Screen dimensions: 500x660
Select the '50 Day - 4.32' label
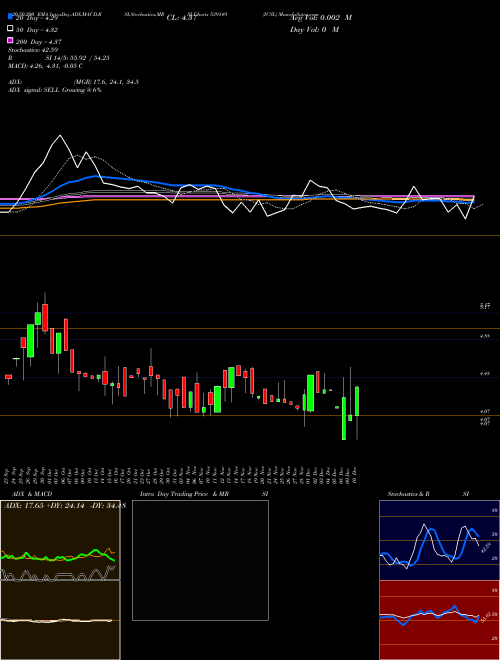tap(37, 30)
